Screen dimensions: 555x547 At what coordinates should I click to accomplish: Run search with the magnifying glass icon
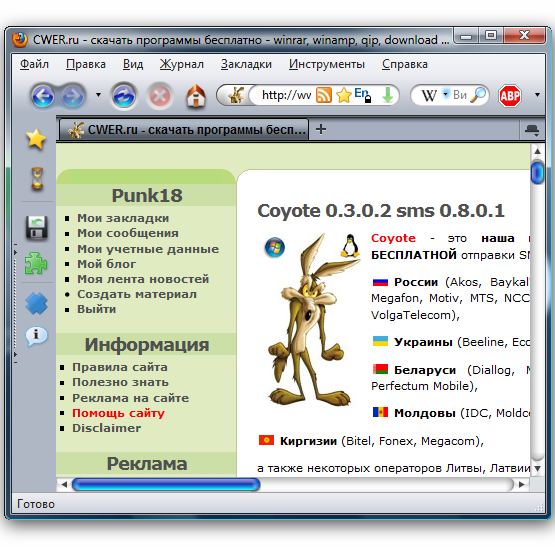pos(478,95)
